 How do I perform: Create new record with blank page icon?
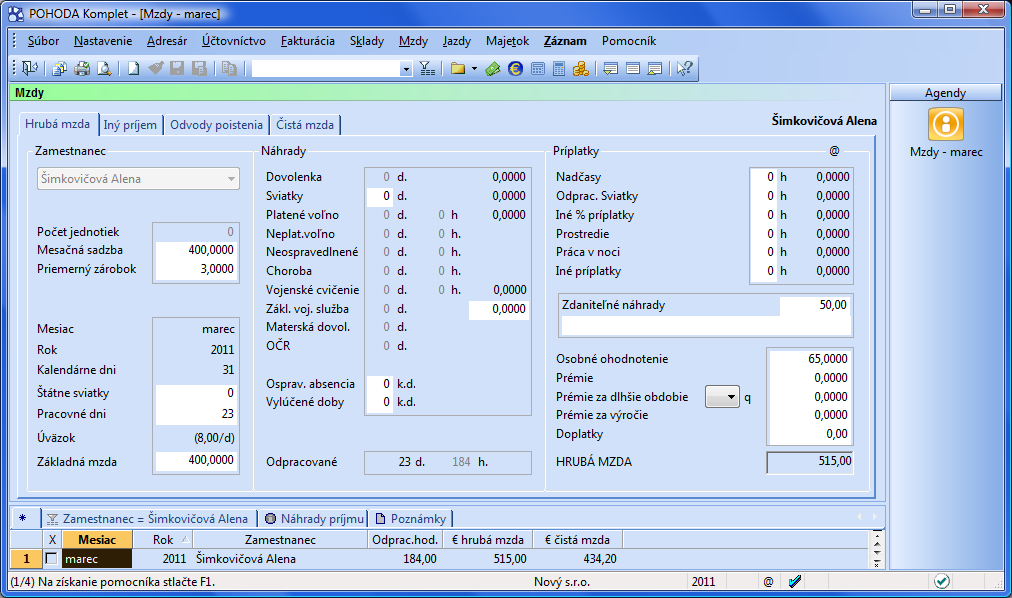(x=134, y=68)
